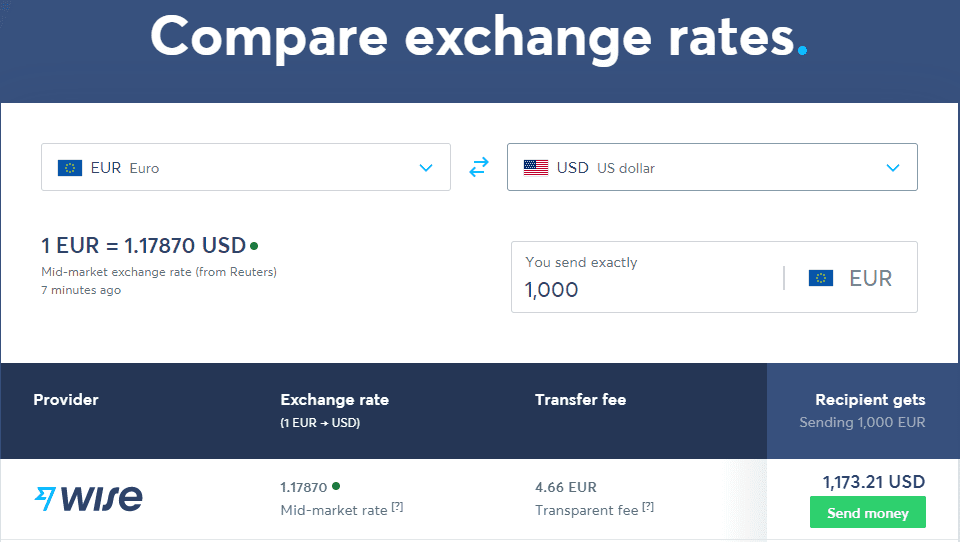The image size is (960, 549).
Task: Open the Transparent fee help tooltip
Action: [x=648, y=507]
